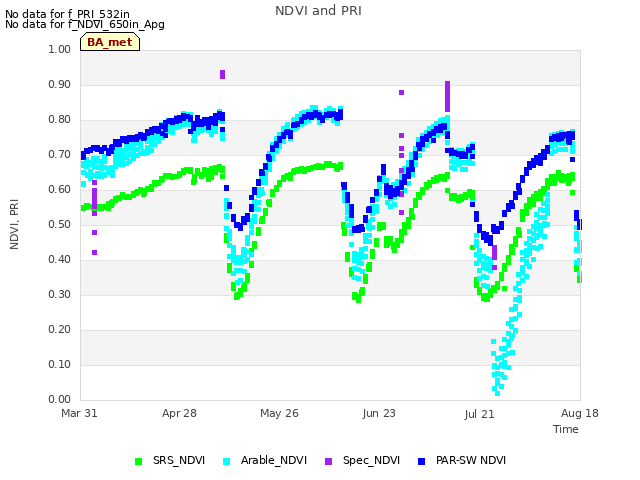Click the 0.10 y-axis tick label
Viewport: 640px width, 480px height.
pos(60,364)
